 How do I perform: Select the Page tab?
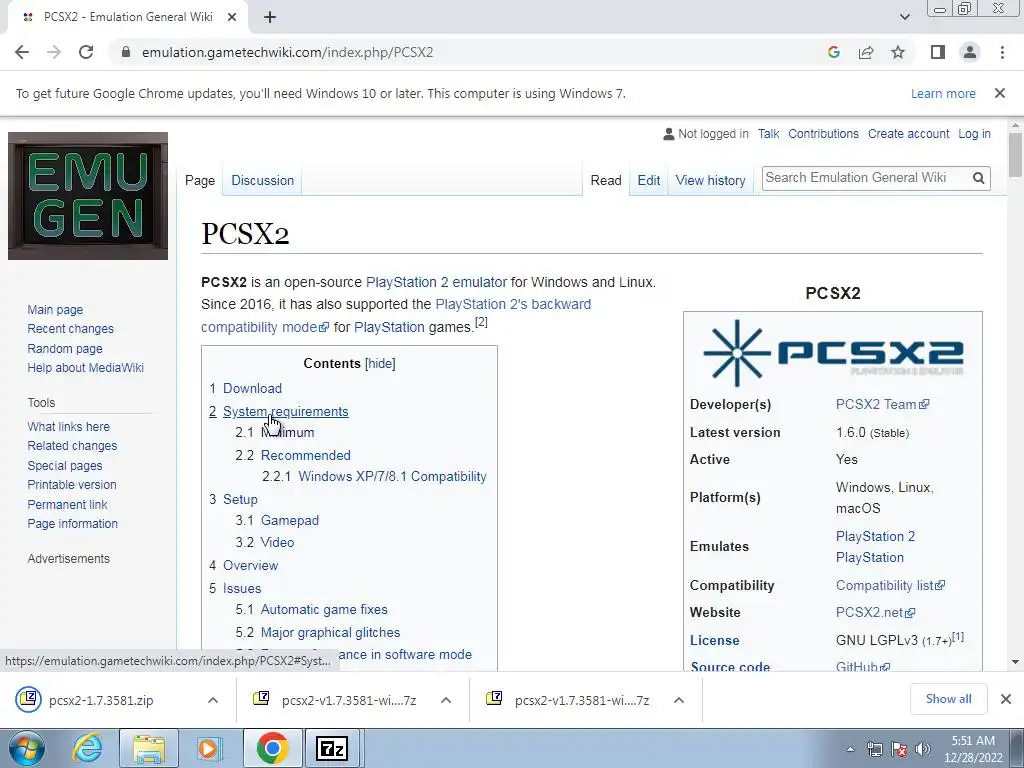point(200,180)
